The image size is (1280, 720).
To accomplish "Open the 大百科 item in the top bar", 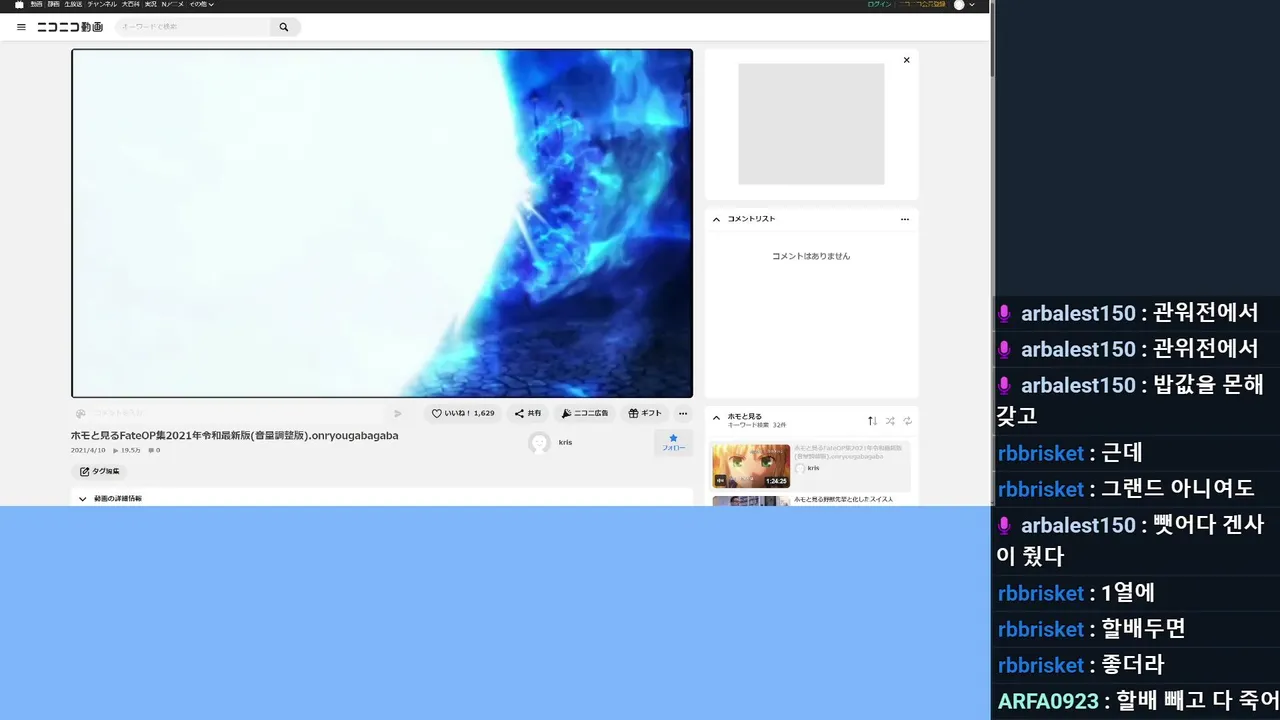I will pyautogui.click(x=131, y=5).
